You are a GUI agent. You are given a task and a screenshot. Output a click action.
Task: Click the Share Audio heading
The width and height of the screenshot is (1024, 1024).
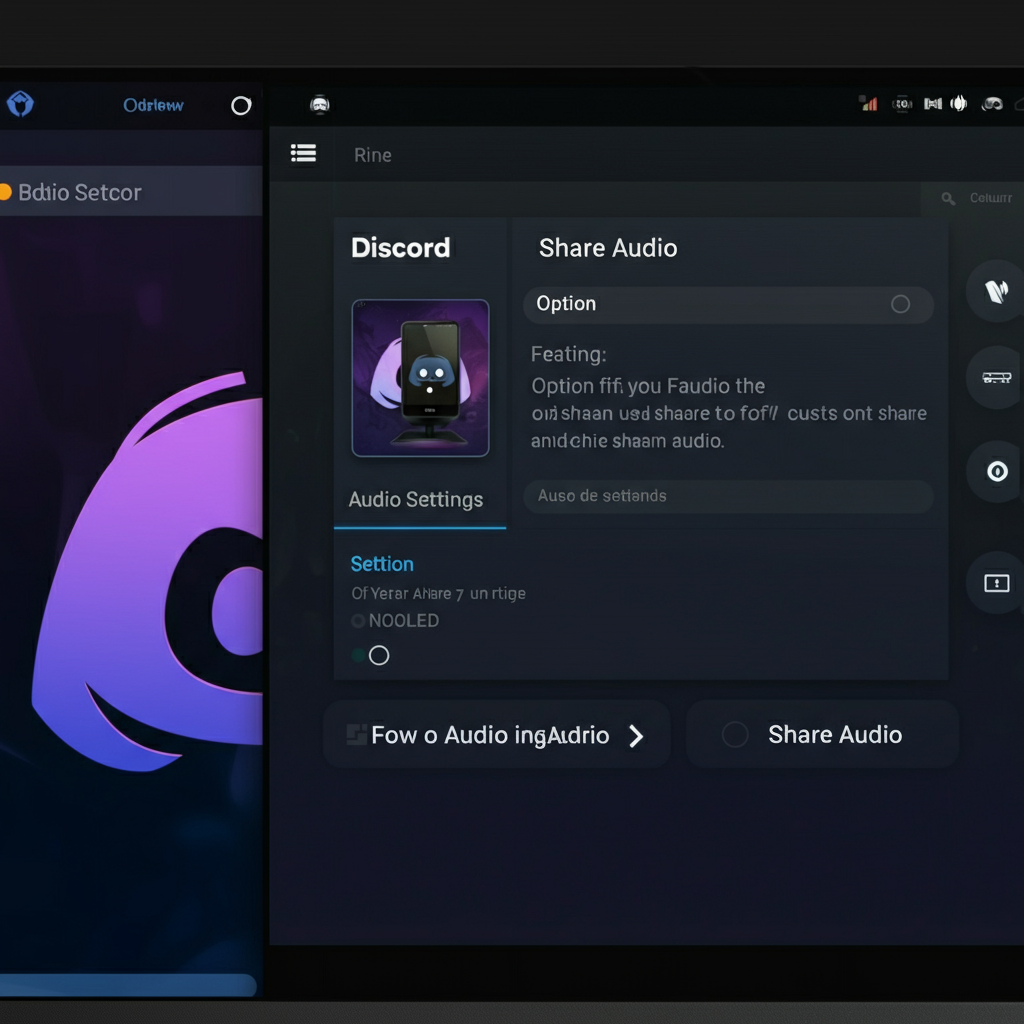(608, 248)
